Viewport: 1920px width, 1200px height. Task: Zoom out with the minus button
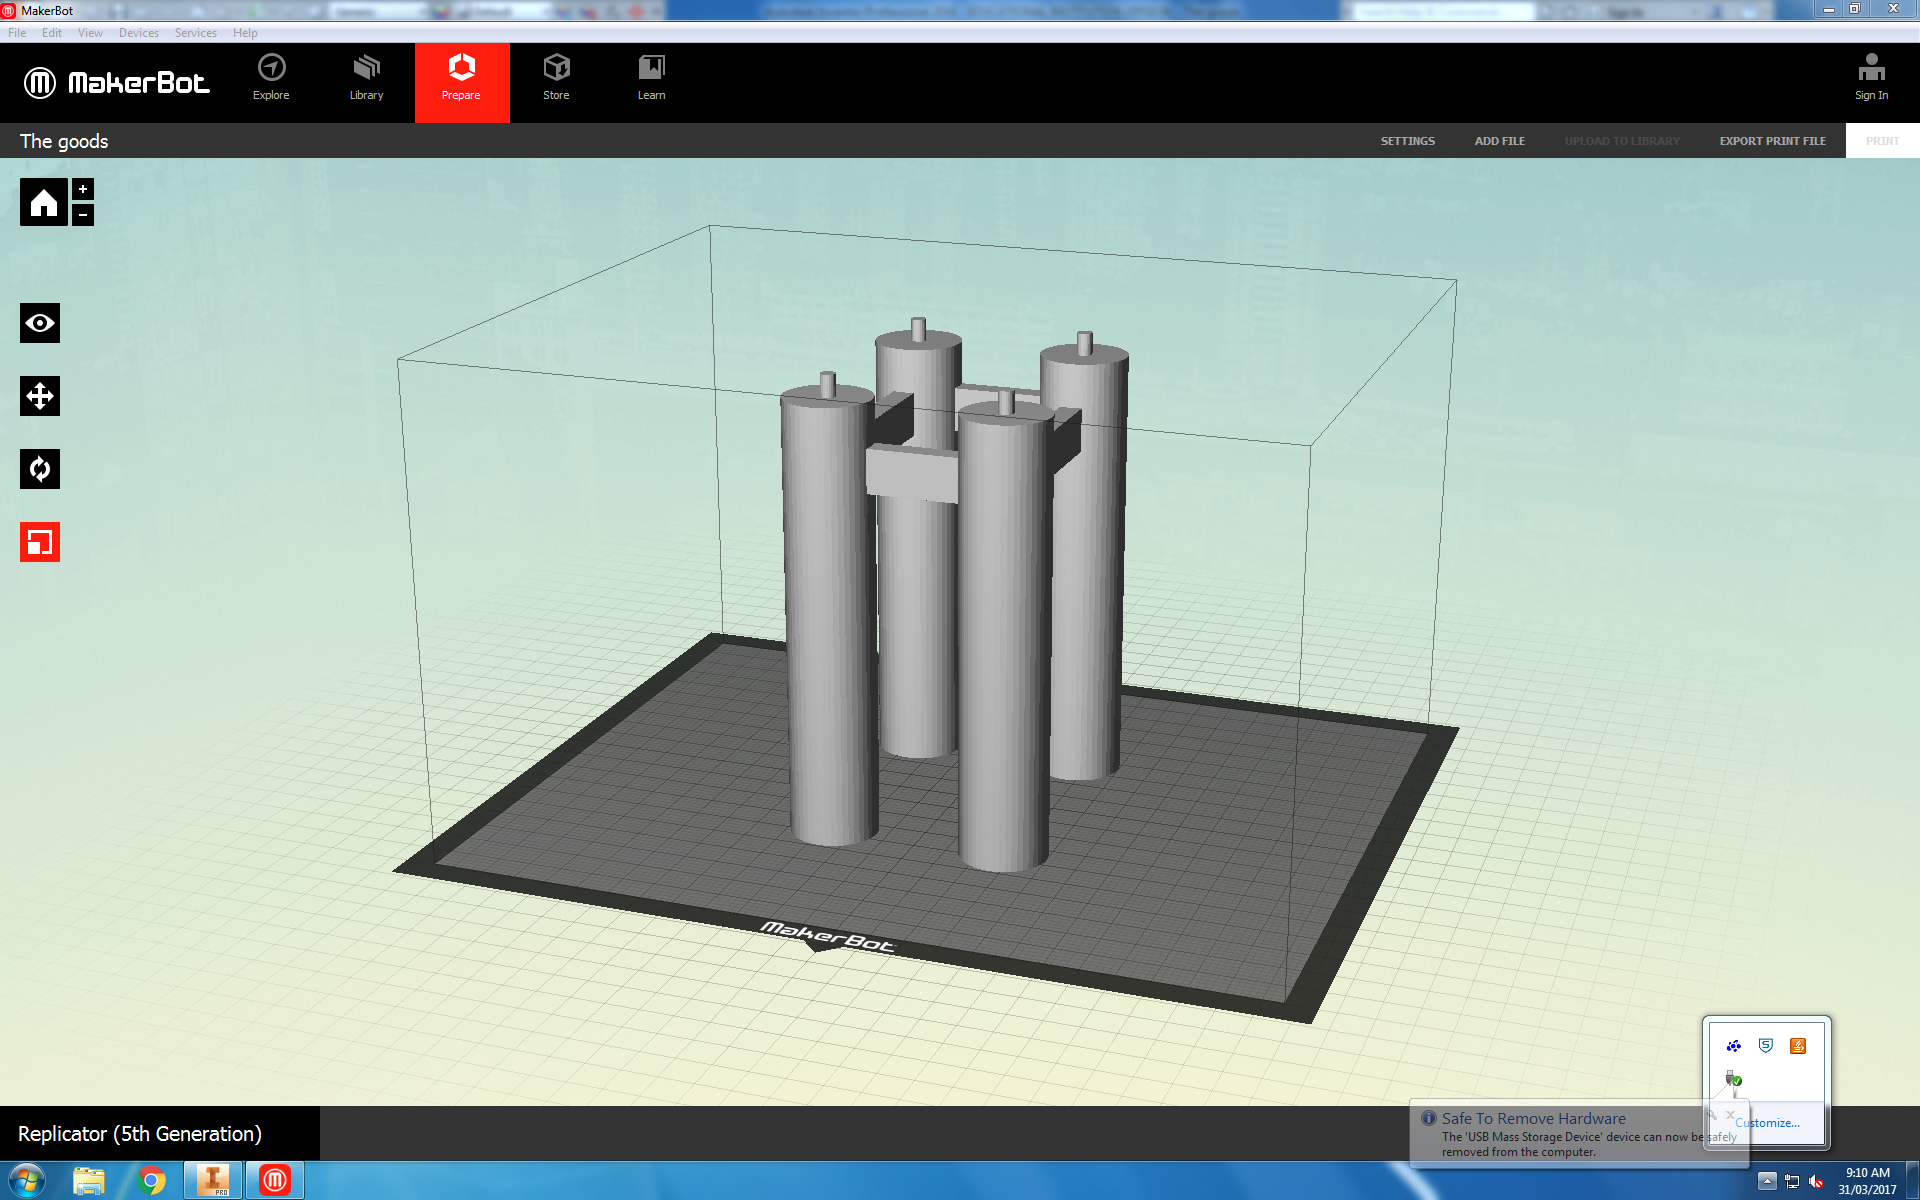click(x=83, y=214)
